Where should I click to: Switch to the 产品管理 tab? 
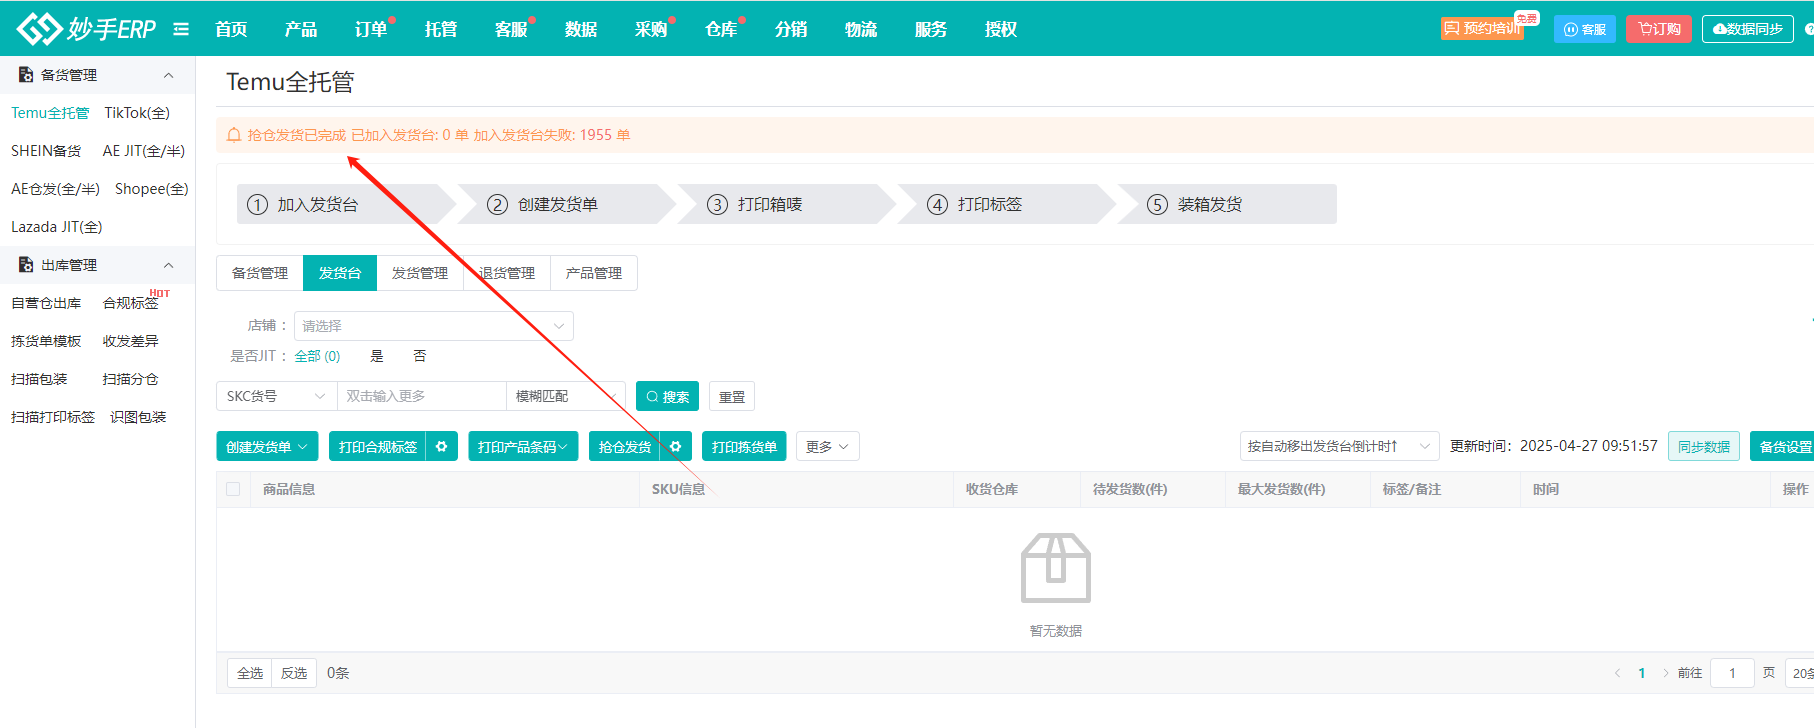click(x=594, y=273)
